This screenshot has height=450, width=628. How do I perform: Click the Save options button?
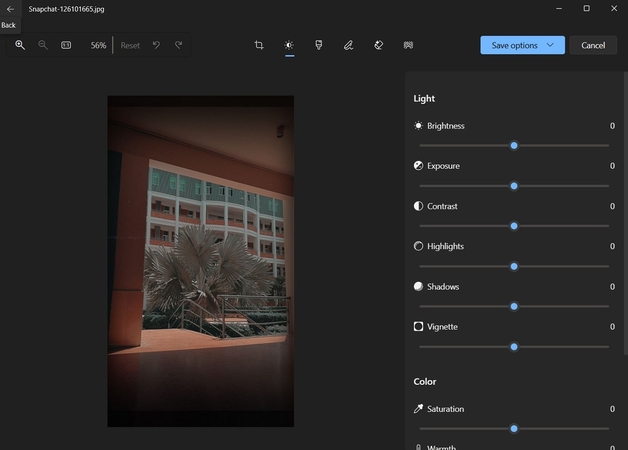click(522, 45)
